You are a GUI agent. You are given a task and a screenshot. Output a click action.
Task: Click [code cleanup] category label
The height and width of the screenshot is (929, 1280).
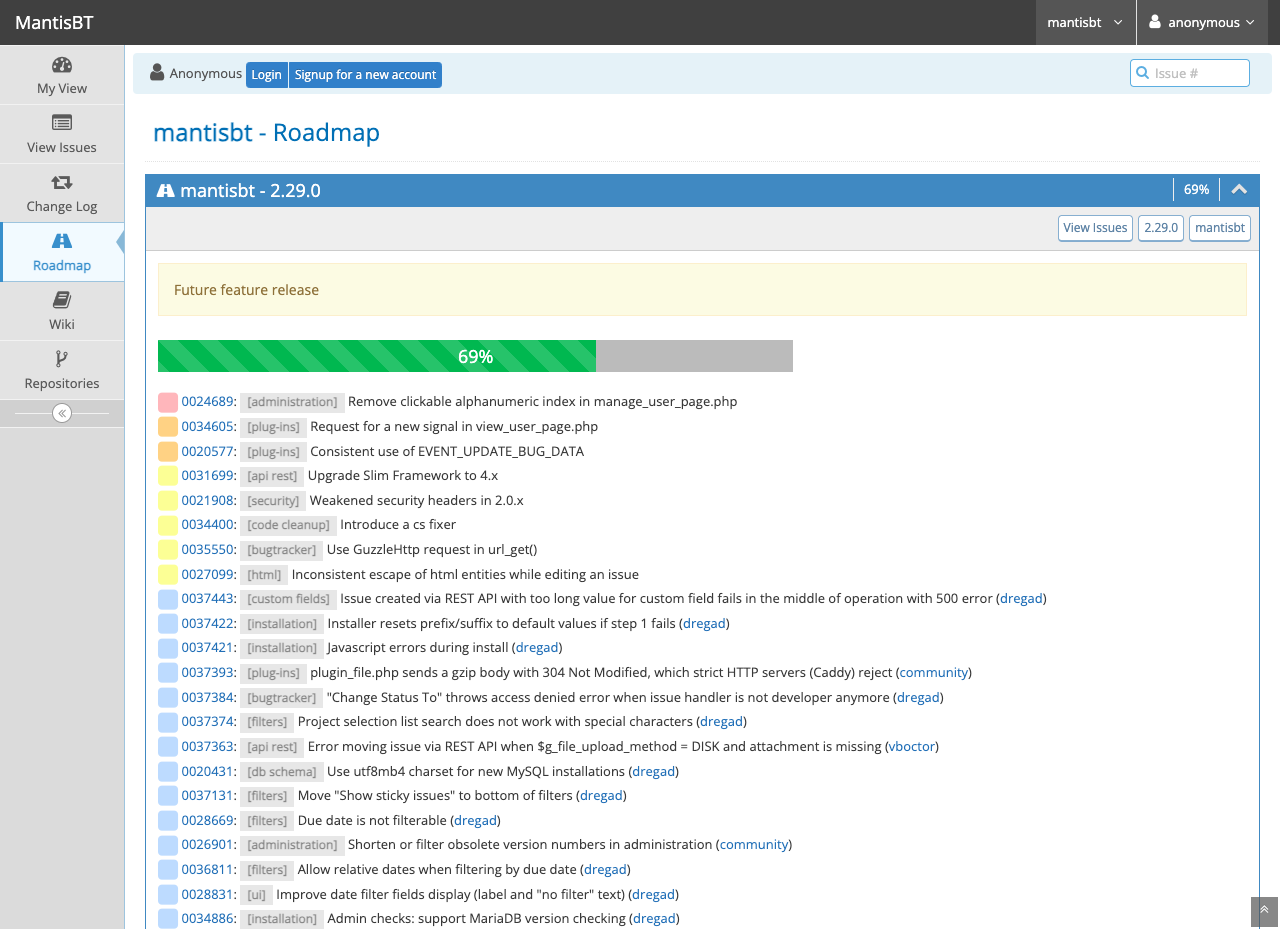pos(287,525)
